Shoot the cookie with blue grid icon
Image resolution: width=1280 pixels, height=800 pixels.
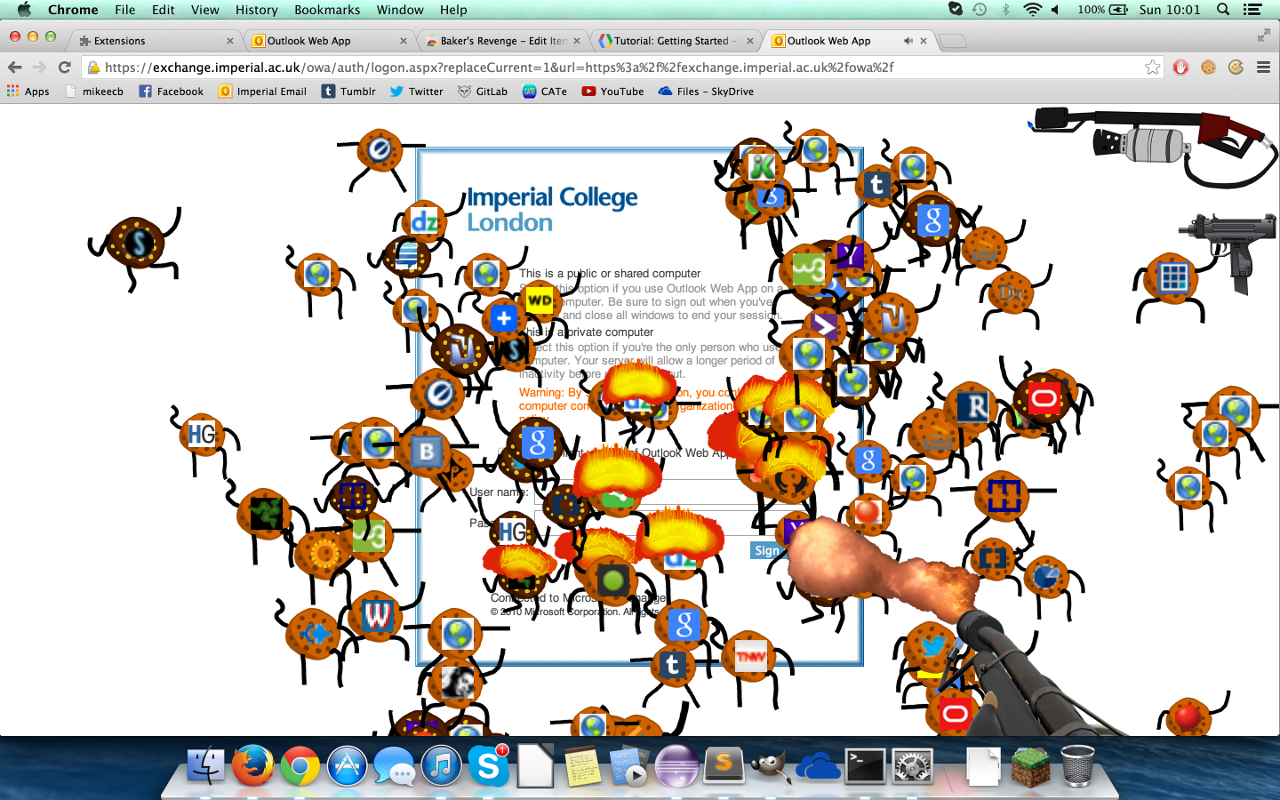pos(1171,277)
